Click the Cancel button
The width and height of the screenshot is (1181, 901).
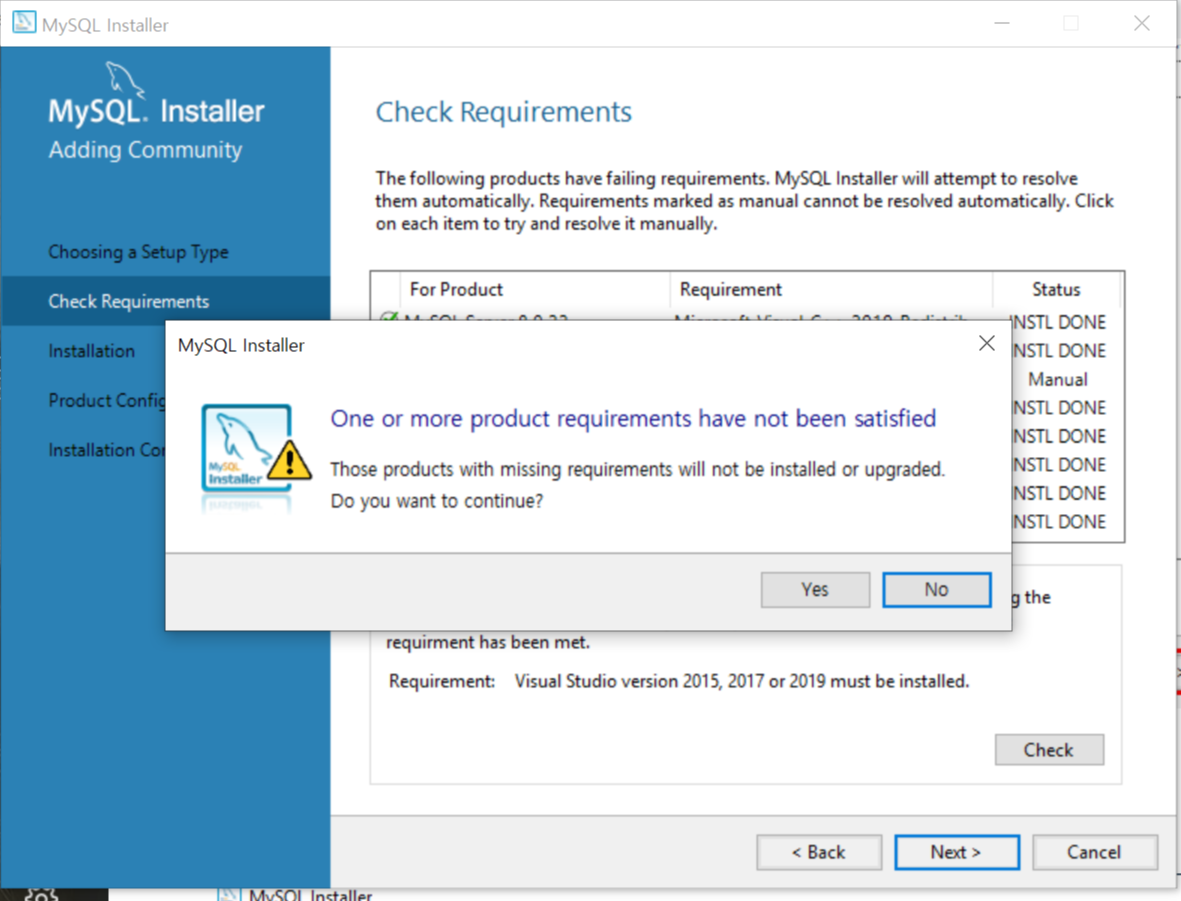1094,852
